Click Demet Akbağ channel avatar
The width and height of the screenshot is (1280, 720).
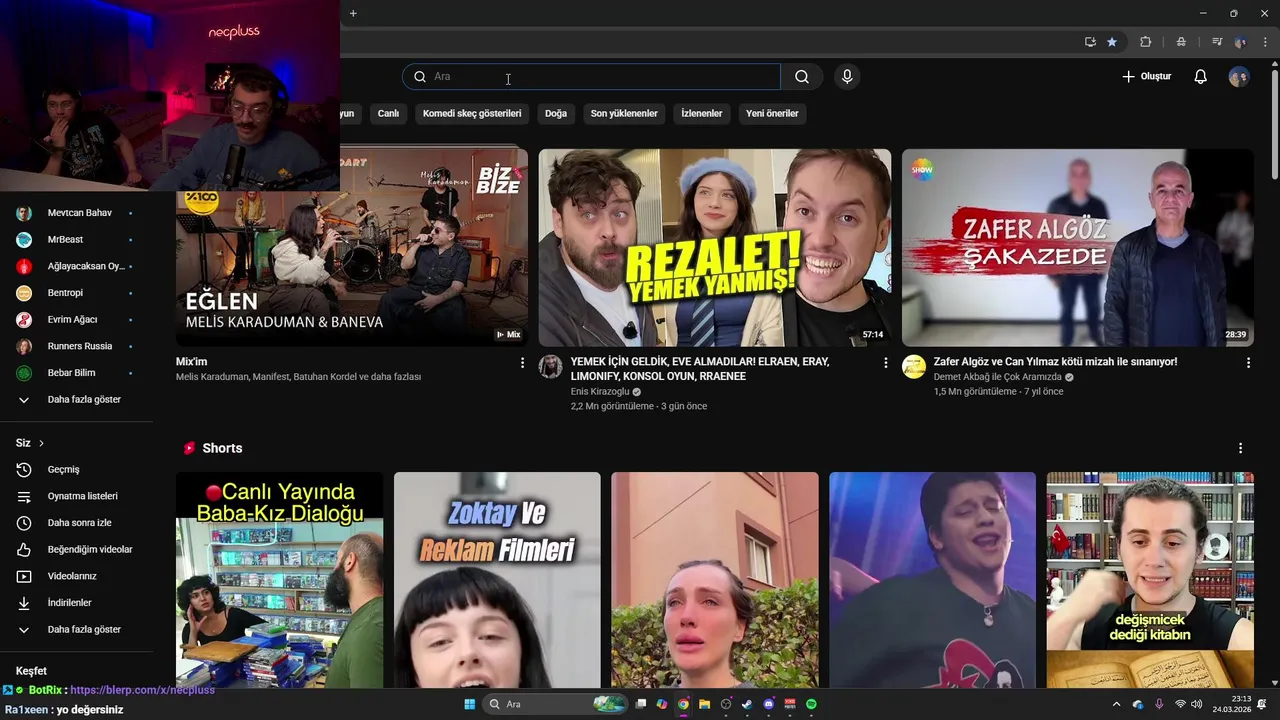click(914, 366)
